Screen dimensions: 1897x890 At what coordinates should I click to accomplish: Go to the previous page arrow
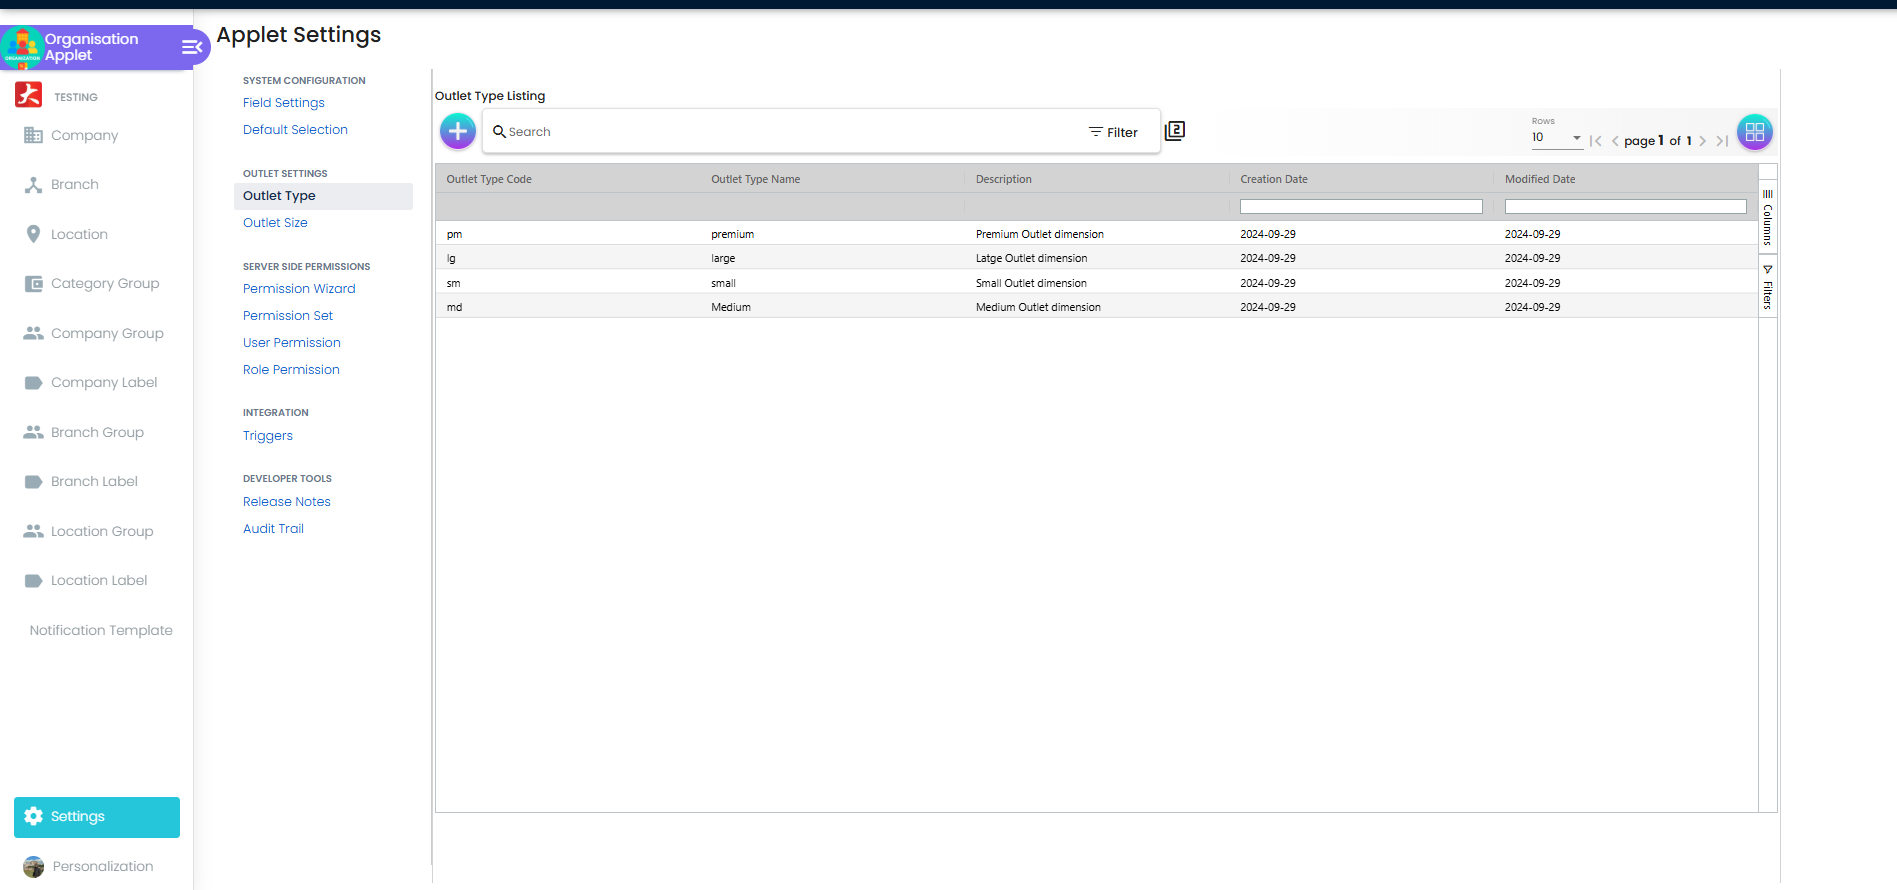point(1615,141)
